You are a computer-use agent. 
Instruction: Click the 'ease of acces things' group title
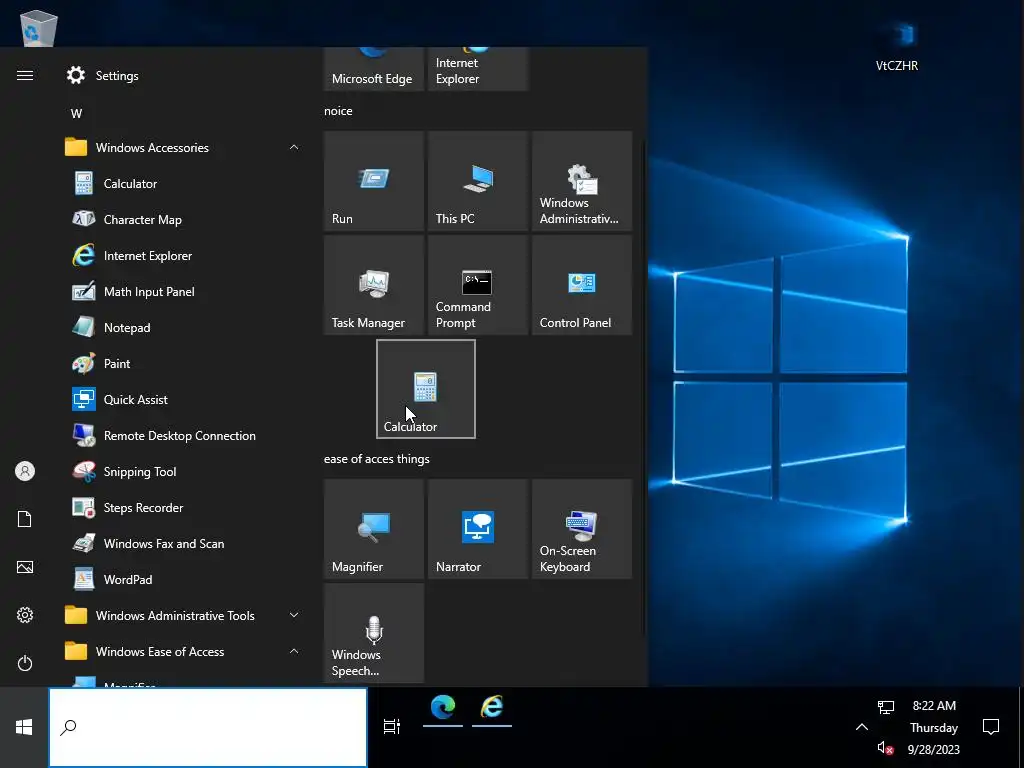(x=377, y=459)
